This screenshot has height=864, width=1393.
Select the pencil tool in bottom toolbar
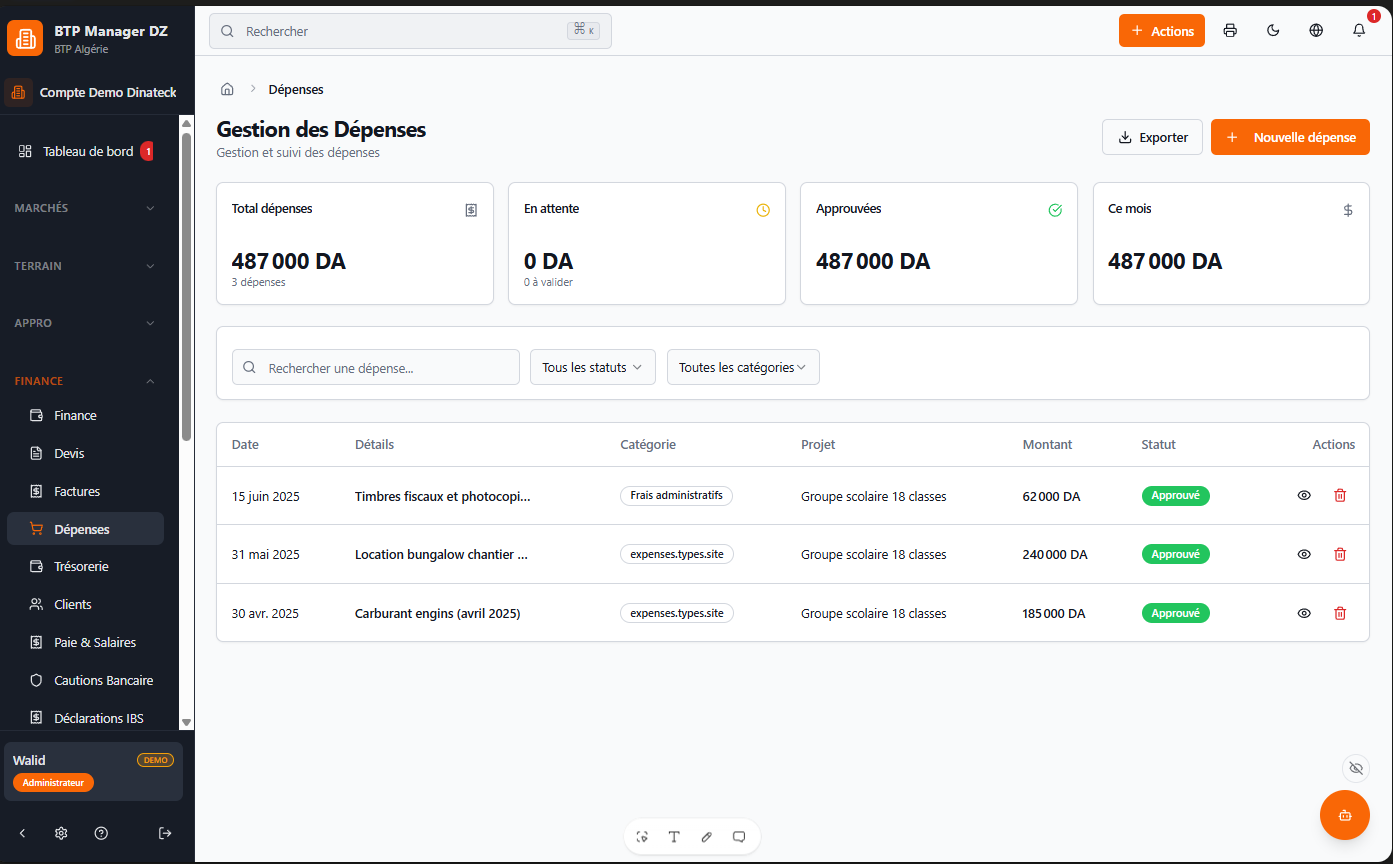pyautogui.click(x=707, y=837)
